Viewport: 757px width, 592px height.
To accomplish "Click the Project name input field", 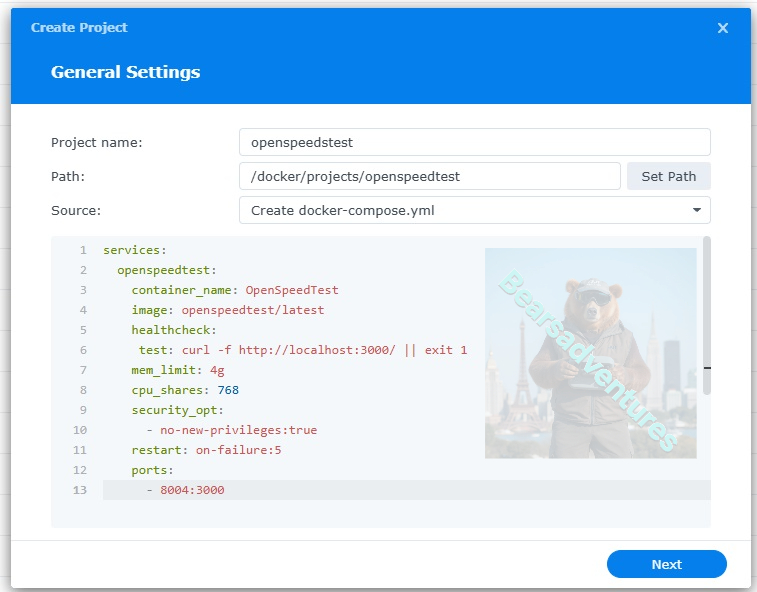I will tap(474, 142).
